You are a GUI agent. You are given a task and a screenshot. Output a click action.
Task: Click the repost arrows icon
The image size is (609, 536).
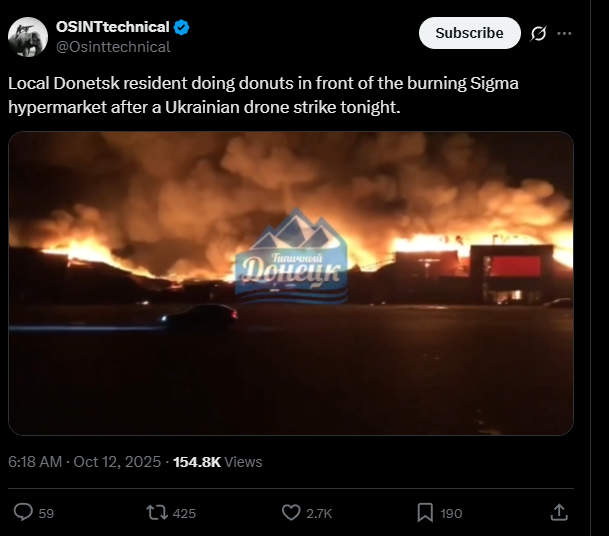pyautogui.click(x=157, y=513)
